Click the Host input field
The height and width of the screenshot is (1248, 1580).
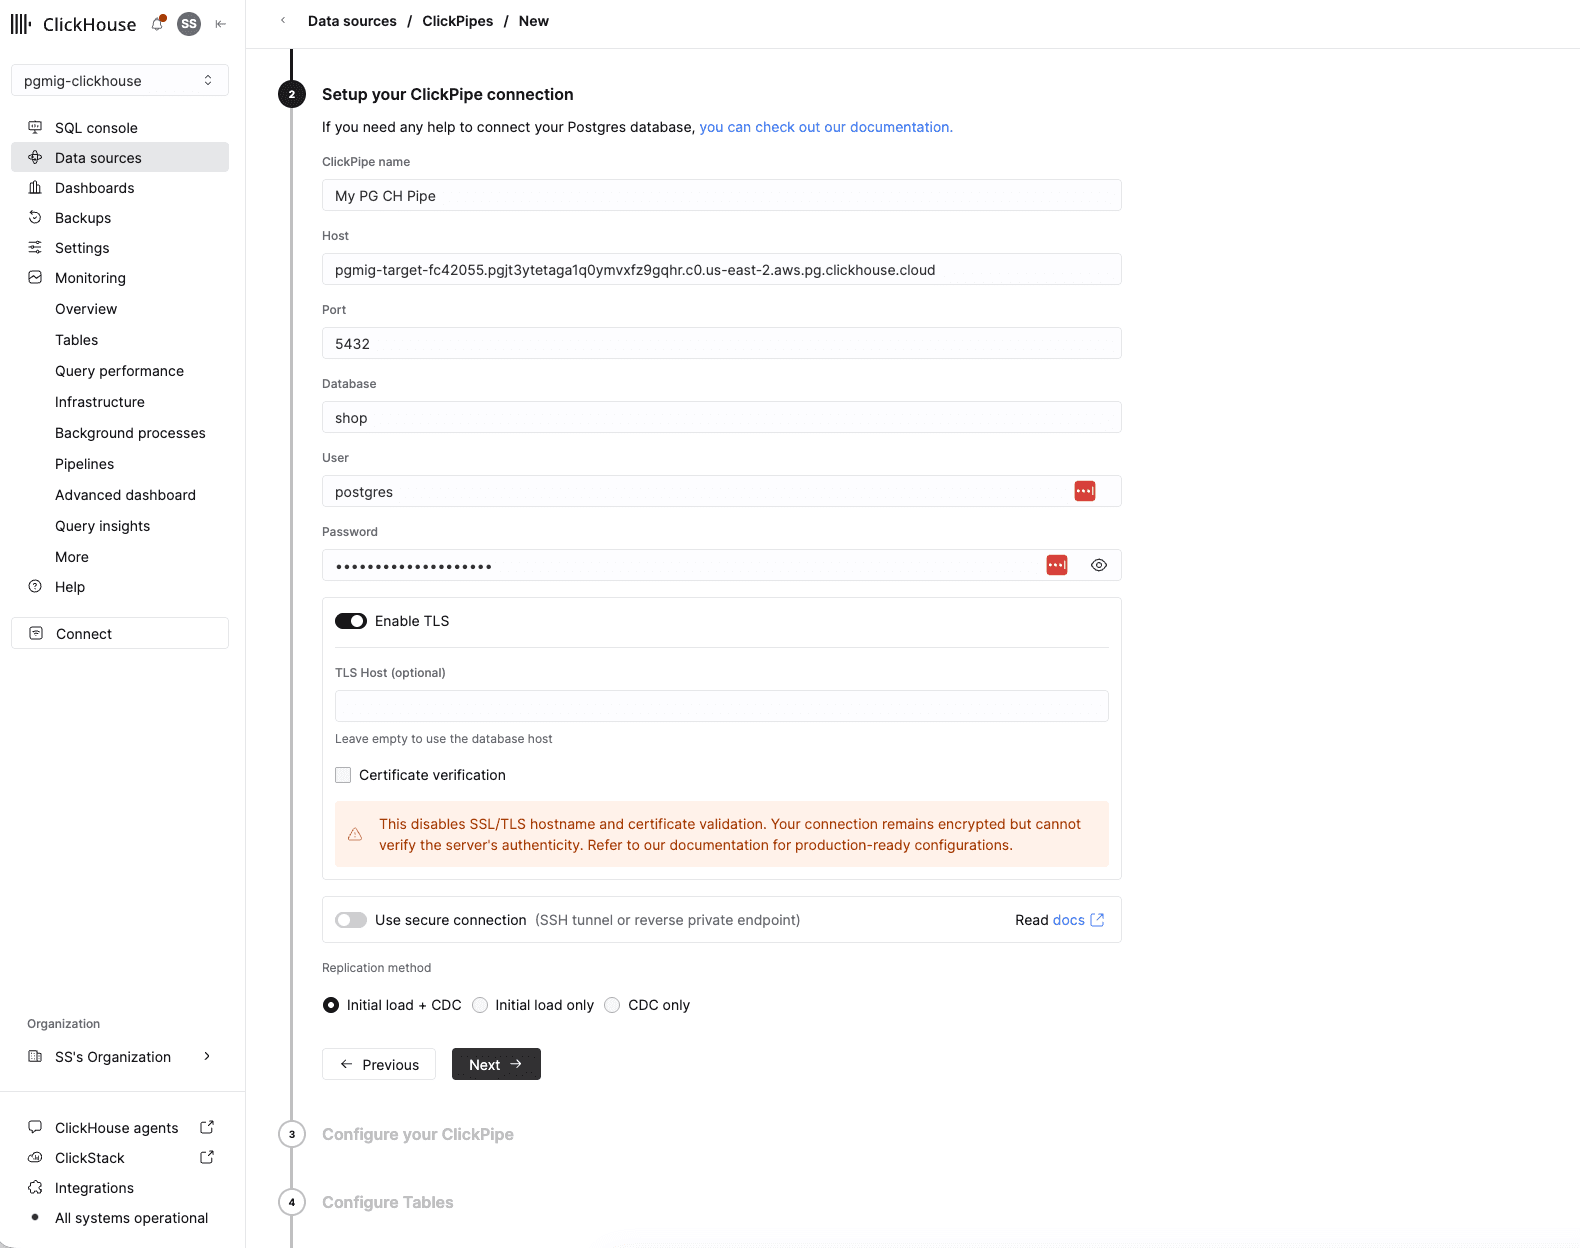[x=721, y=269]
